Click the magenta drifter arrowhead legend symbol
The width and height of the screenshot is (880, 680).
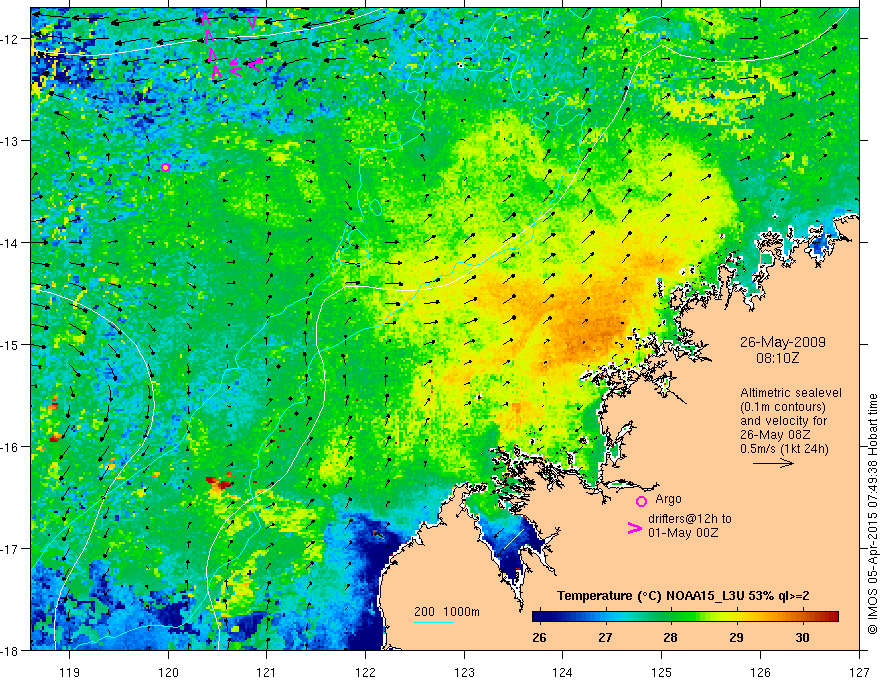pos(635,528)
